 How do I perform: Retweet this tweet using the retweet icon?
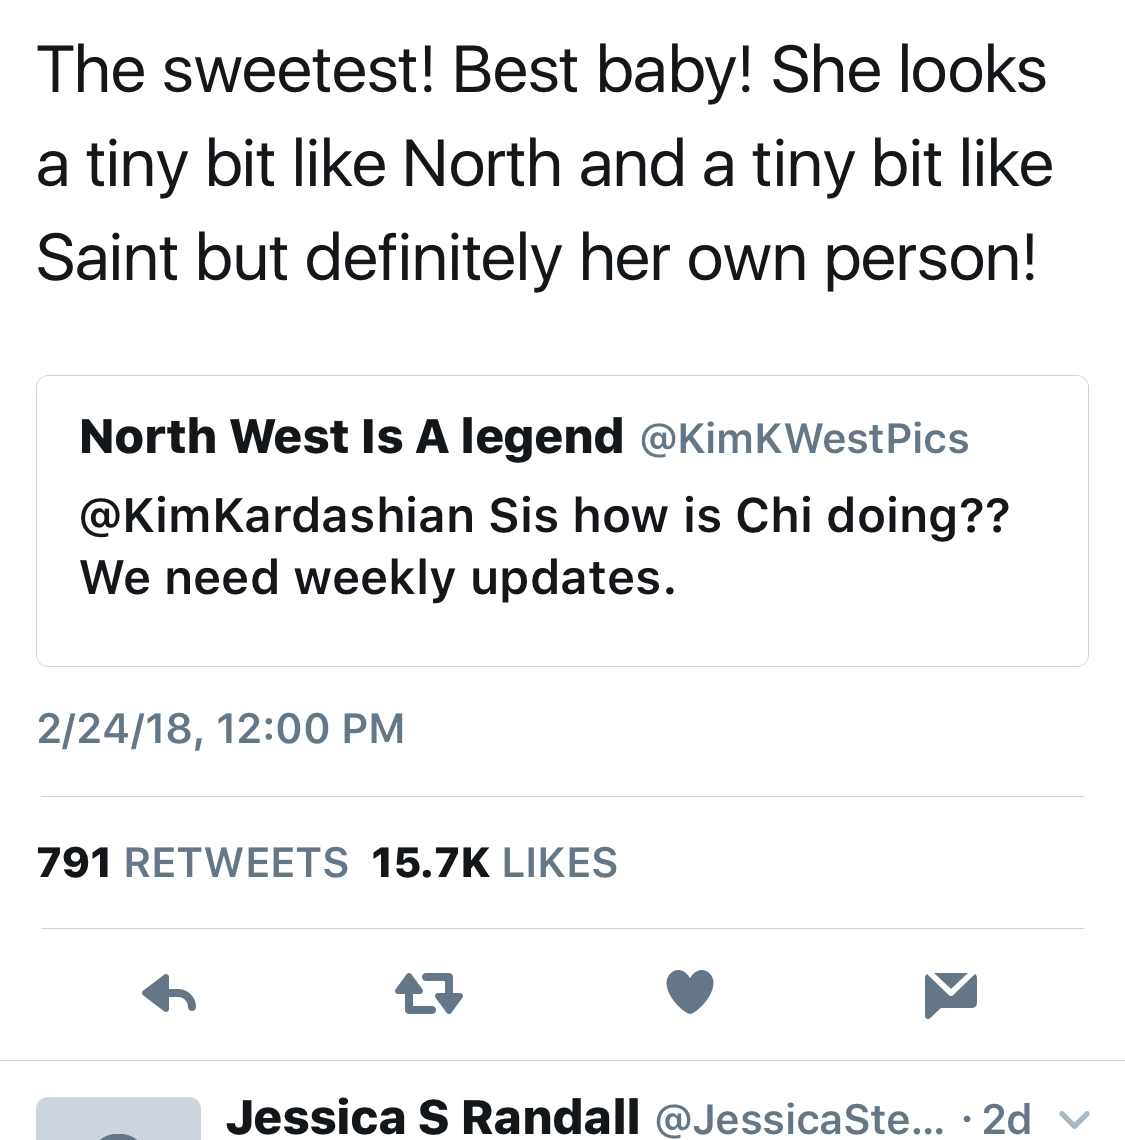(x=428, y=994)
